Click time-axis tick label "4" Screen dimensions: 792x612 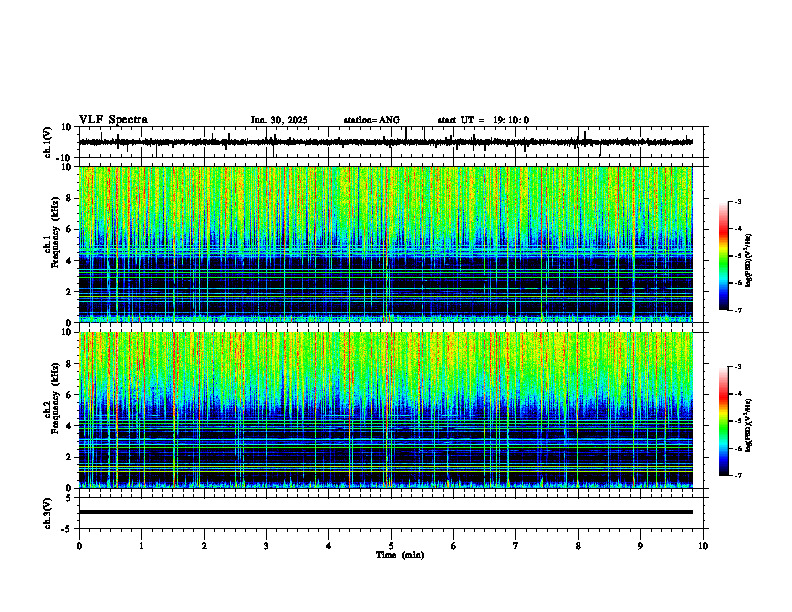click(329, 546)
